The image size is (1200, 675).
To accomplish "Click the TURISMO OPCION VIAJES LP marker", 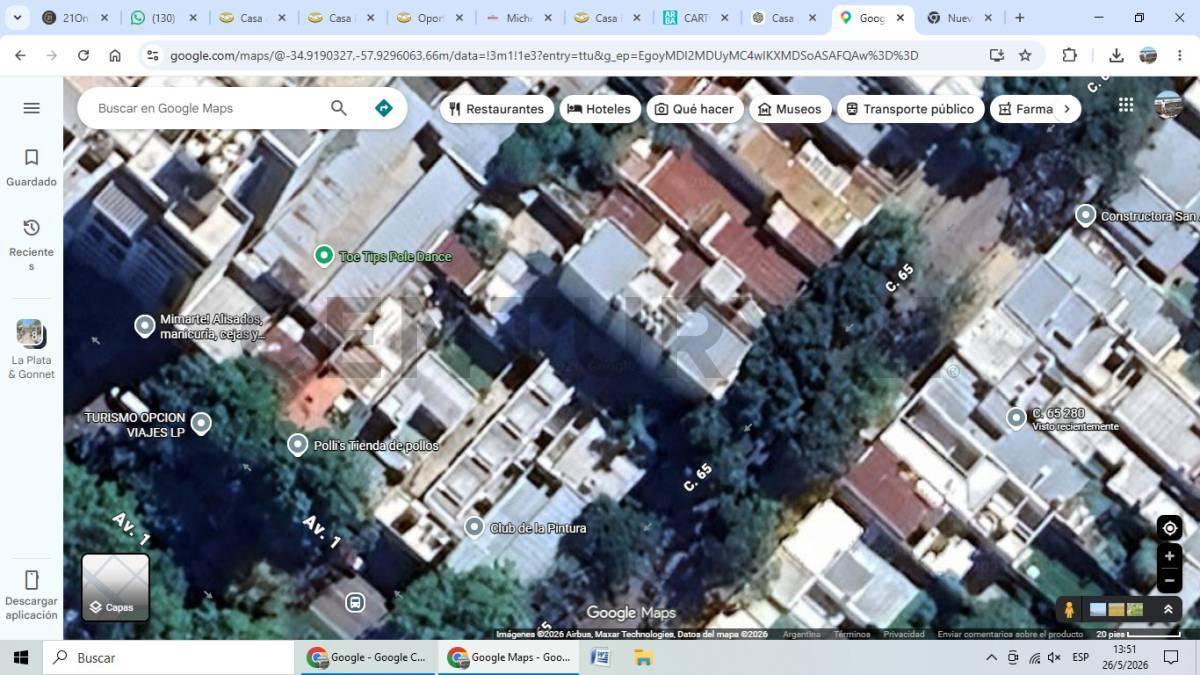I will [201, 423].
